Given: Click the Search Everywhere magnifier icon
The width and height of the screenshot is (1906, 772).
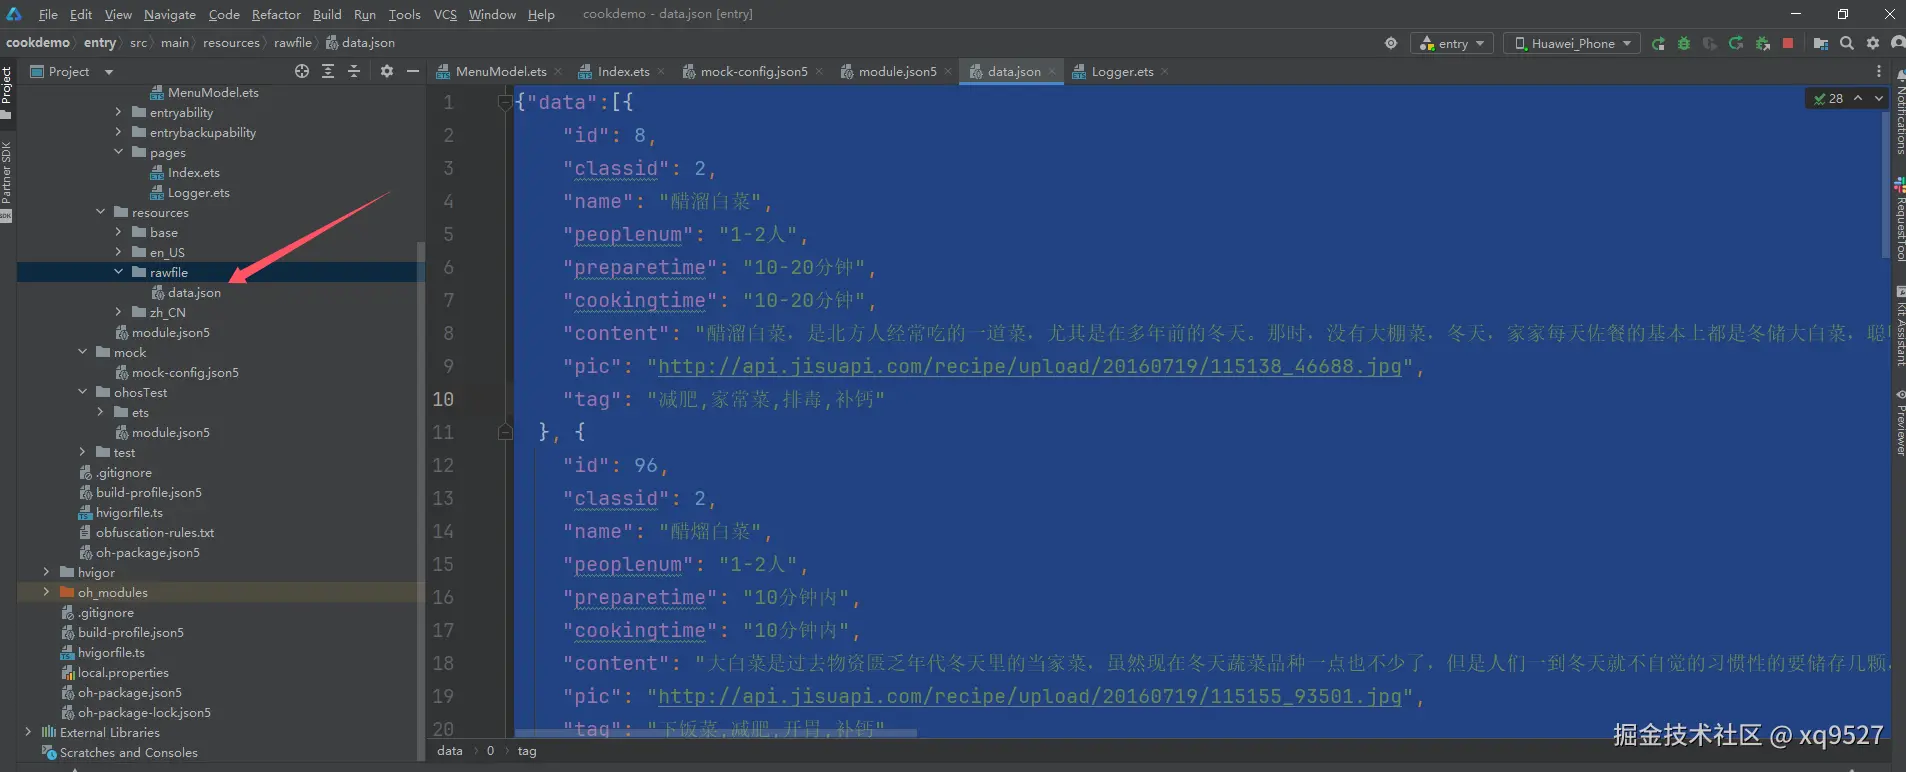Looking at the screenshot, I should coord(1847,43).
